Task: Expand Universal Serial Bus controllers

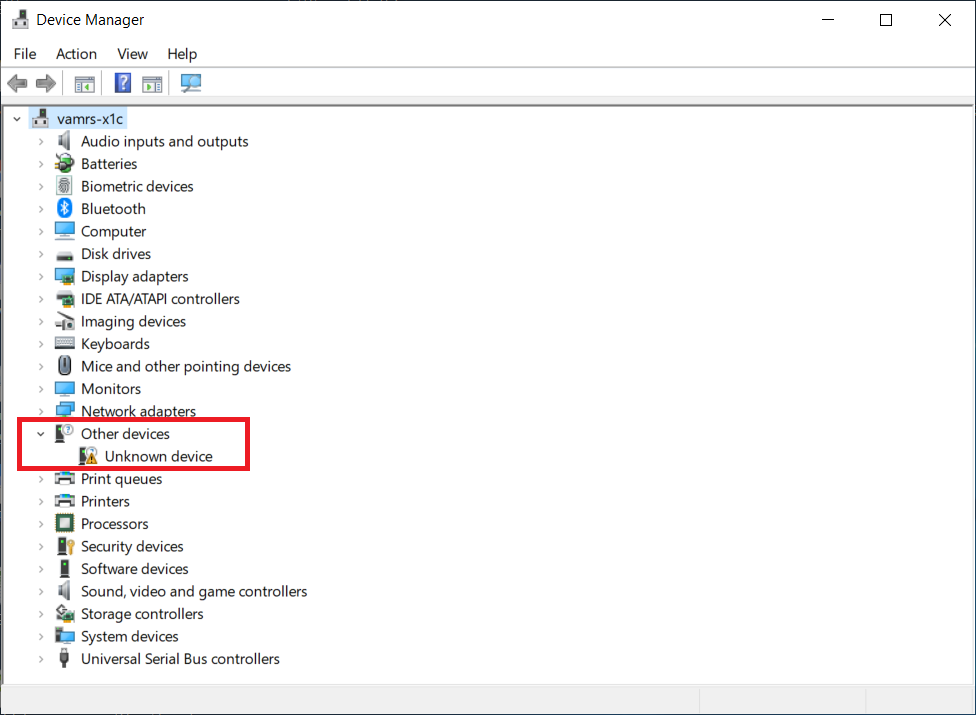Action: click(x=40, y=659)
